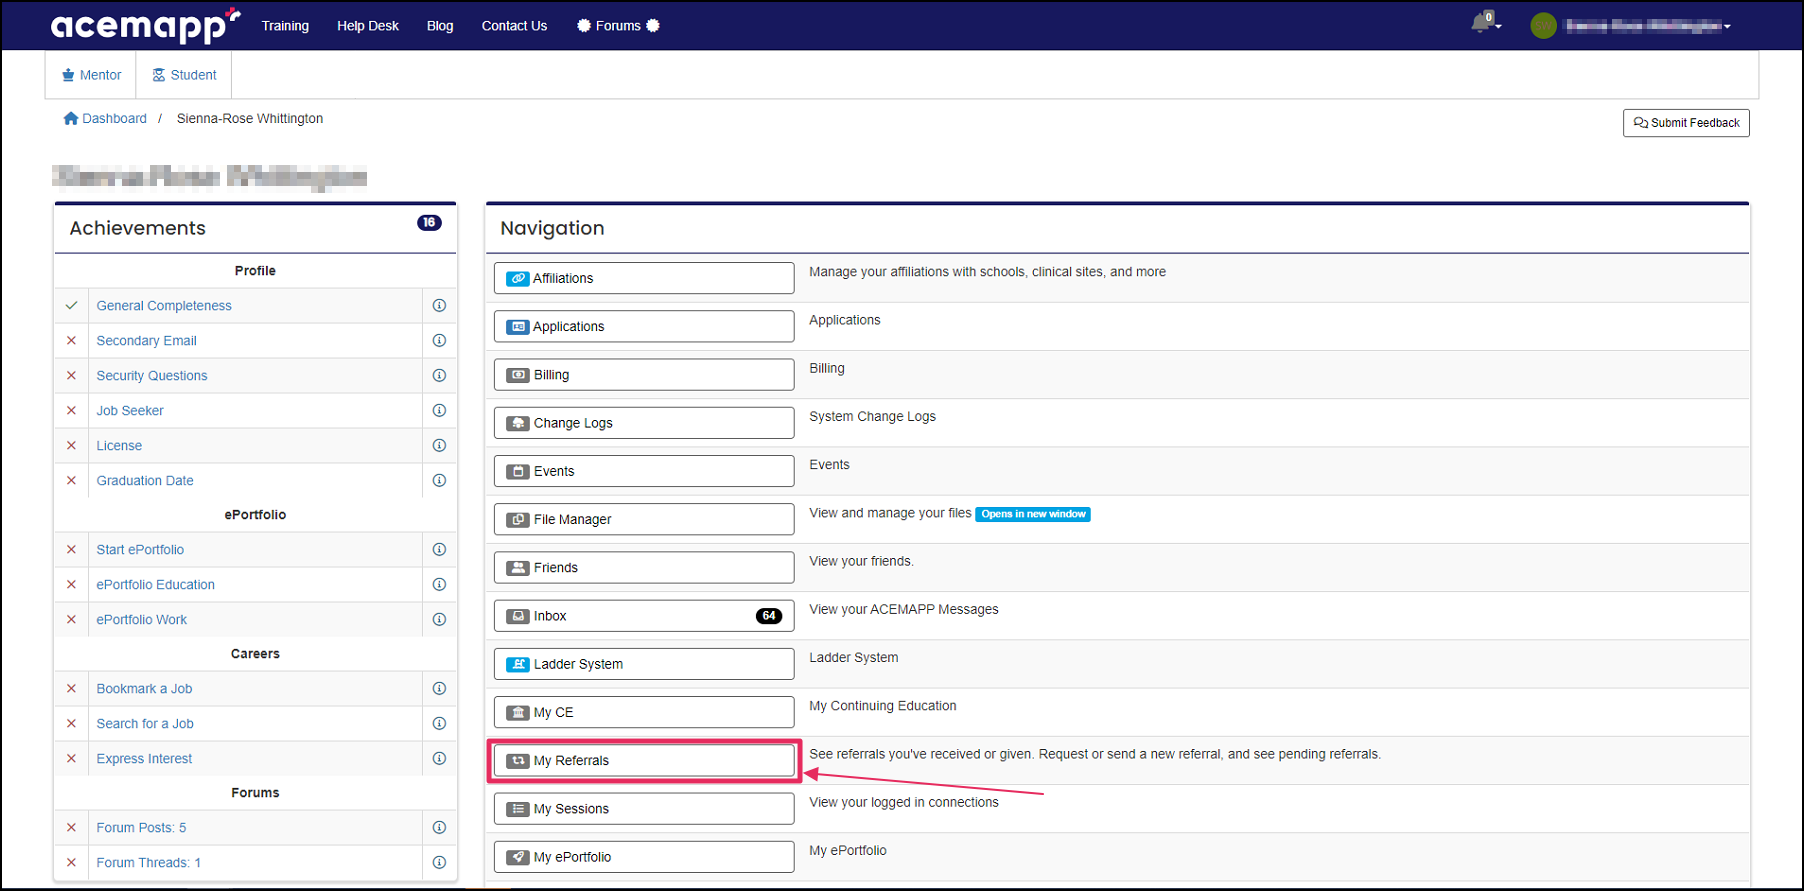The width and height of the screenshot is (1804, 891).
Task: Click the Express Interest link
Action: pos(144,759)
